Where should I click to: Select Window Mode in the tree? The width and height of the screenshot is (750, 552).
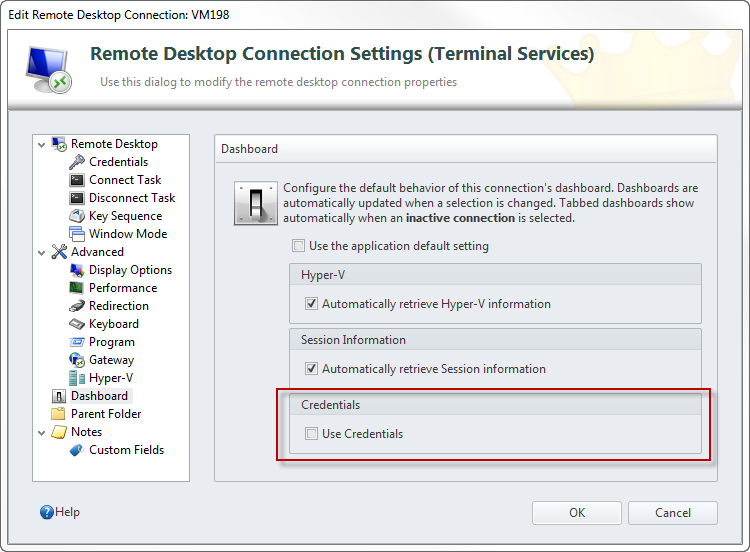[127, 234]
